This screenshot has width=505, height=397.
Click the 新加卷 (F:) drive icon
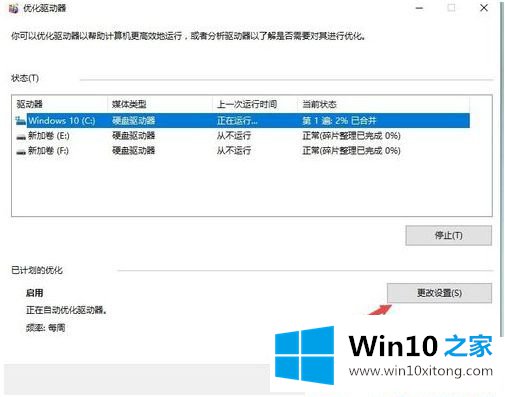21,152
